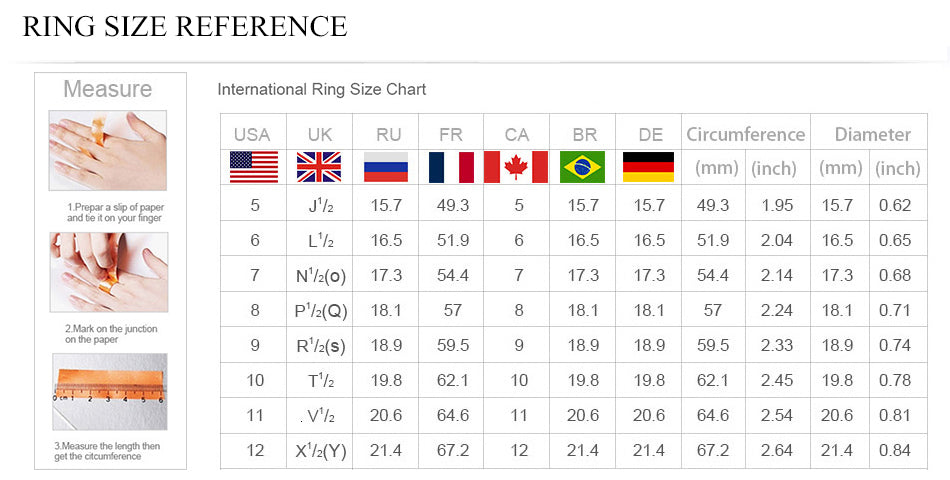Viewport: 950px width, 480px height.
Task: Select the USA size 12 cell
Action: [255, 450]
